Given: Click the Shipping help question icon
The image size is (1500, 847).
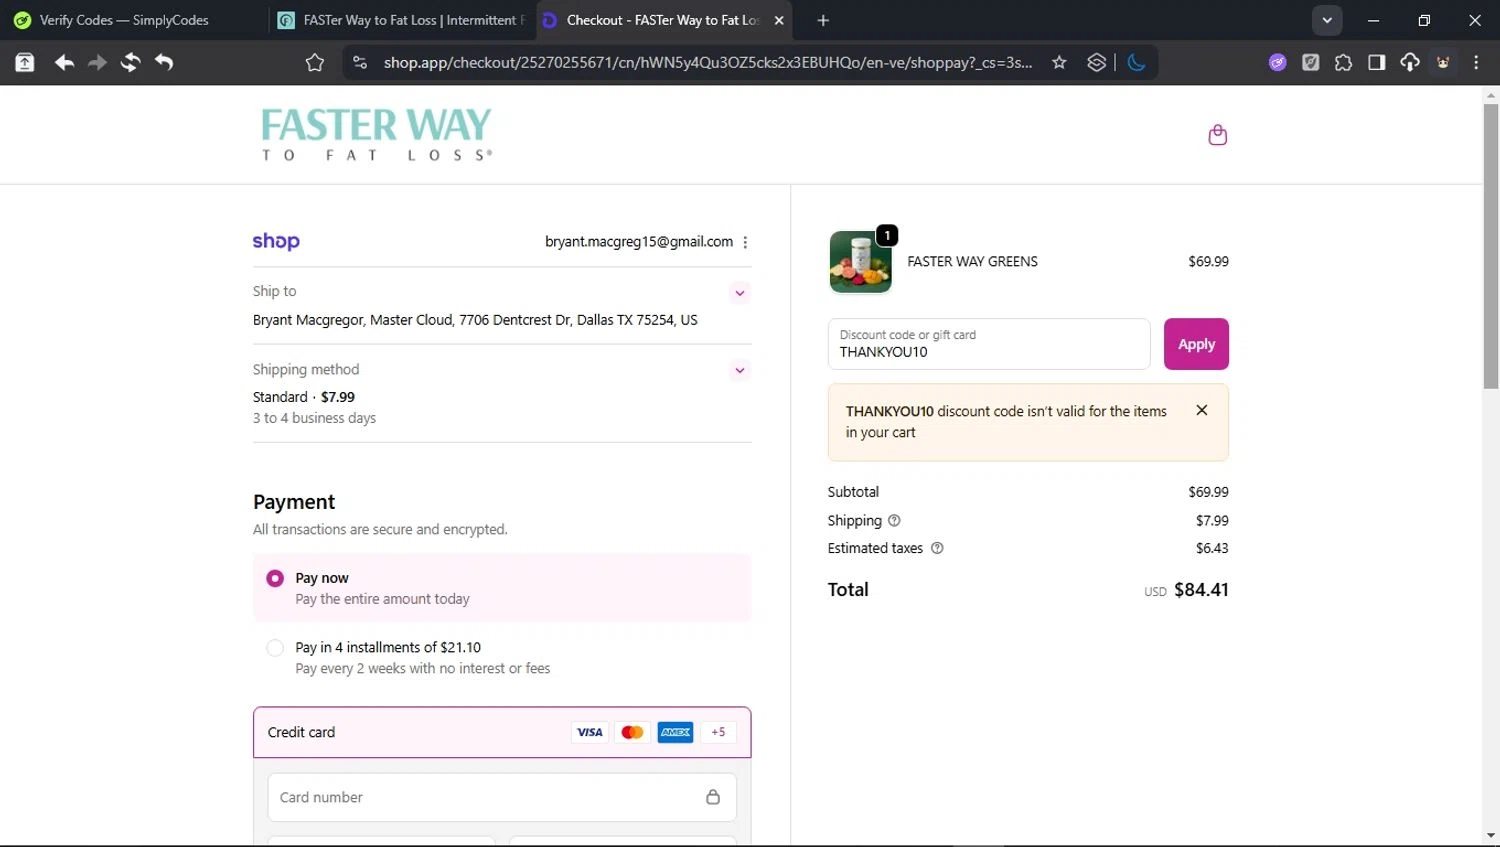Looking at the screenshot, I should coord(894,520).
